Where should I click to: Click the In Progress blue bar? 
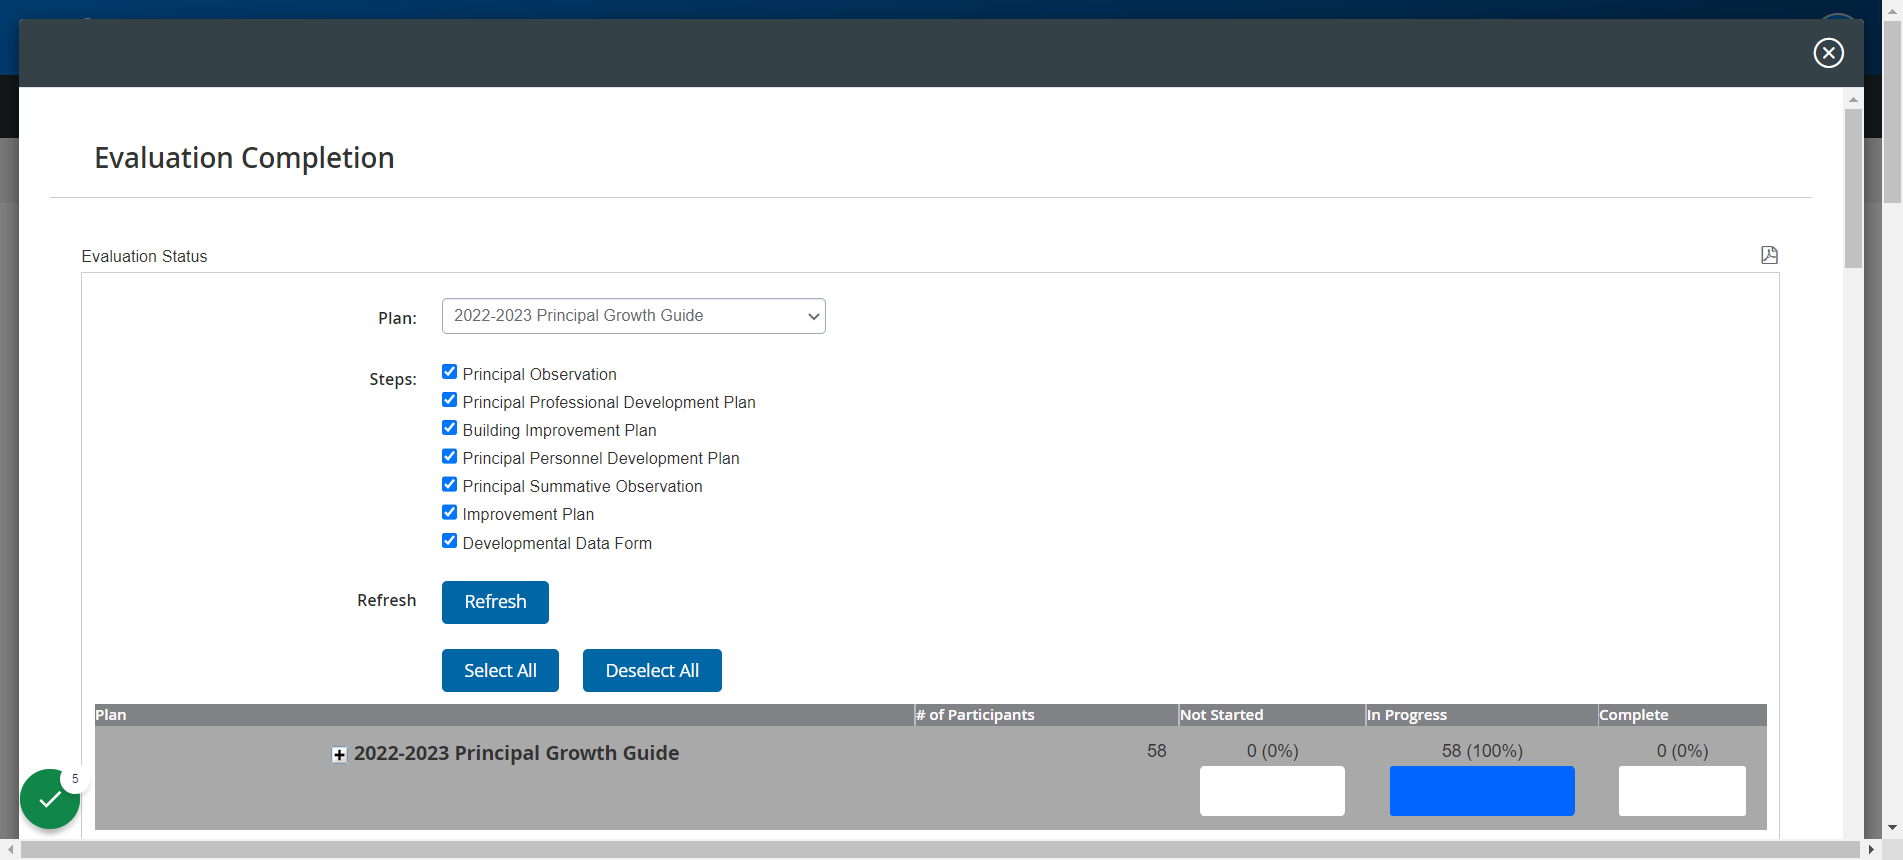click(x=1482, y=791)
